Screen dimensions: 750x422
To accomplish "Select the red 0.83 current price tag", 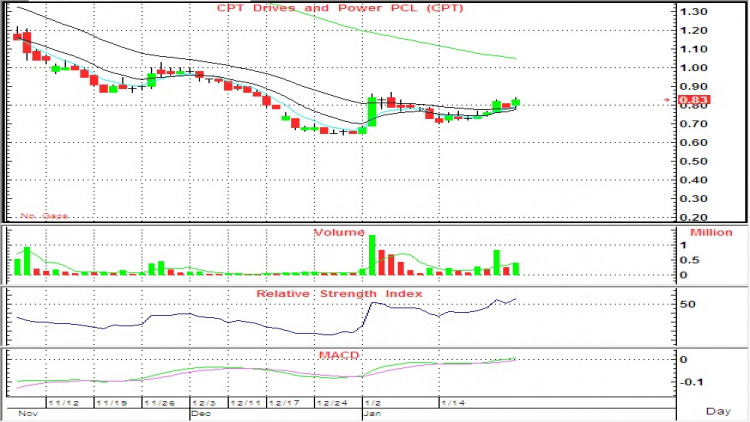I will 694,100.
